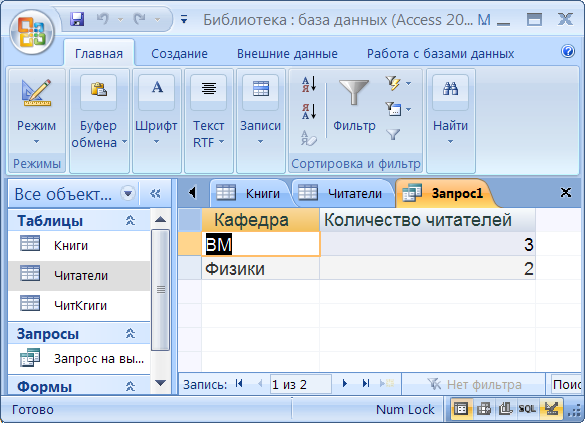Expand the Записи dropdown arrow

point(260,142)
